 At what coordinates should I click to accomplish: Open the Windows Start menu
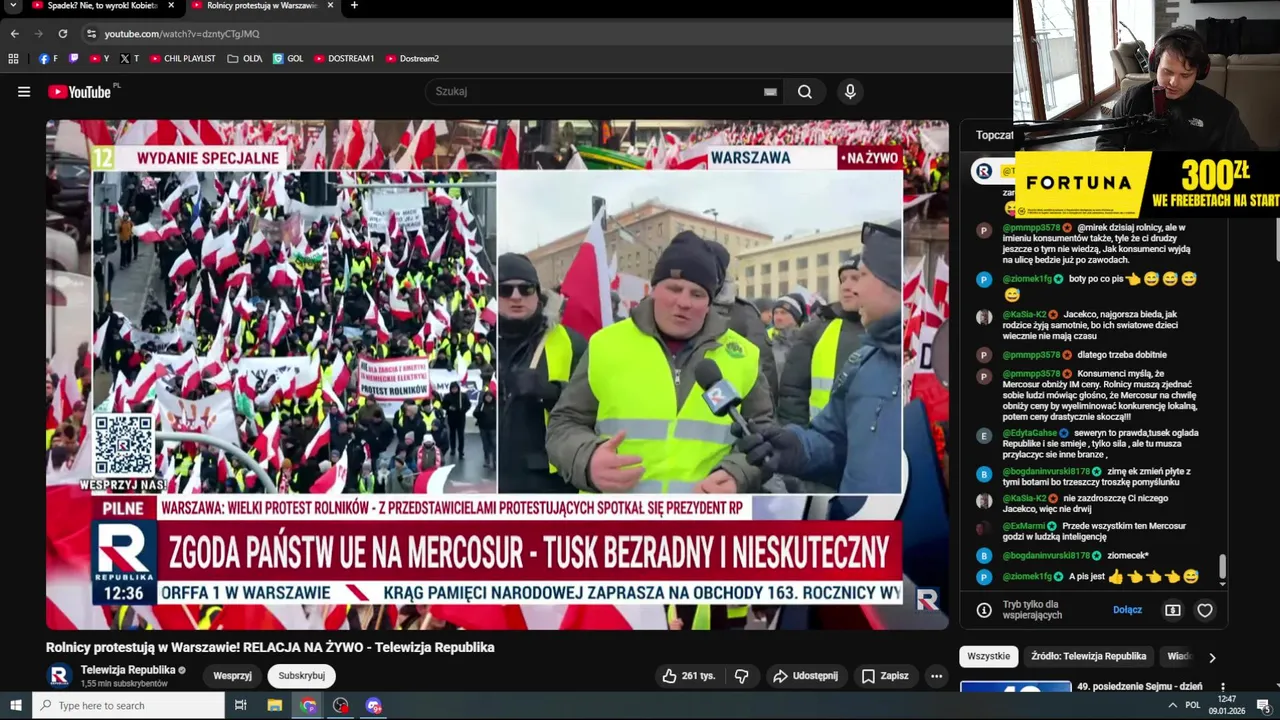(16, 706)
